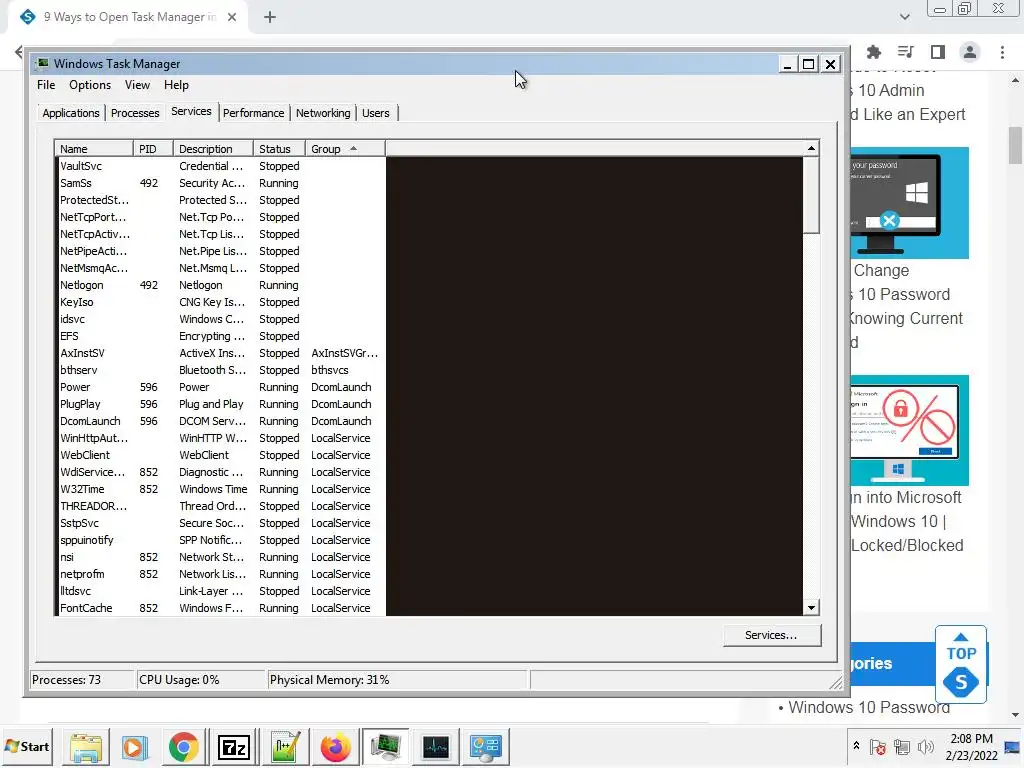Switch to the Applications tab
The height and width of the screenshot is (768, 1024).
tap(71, 113)
